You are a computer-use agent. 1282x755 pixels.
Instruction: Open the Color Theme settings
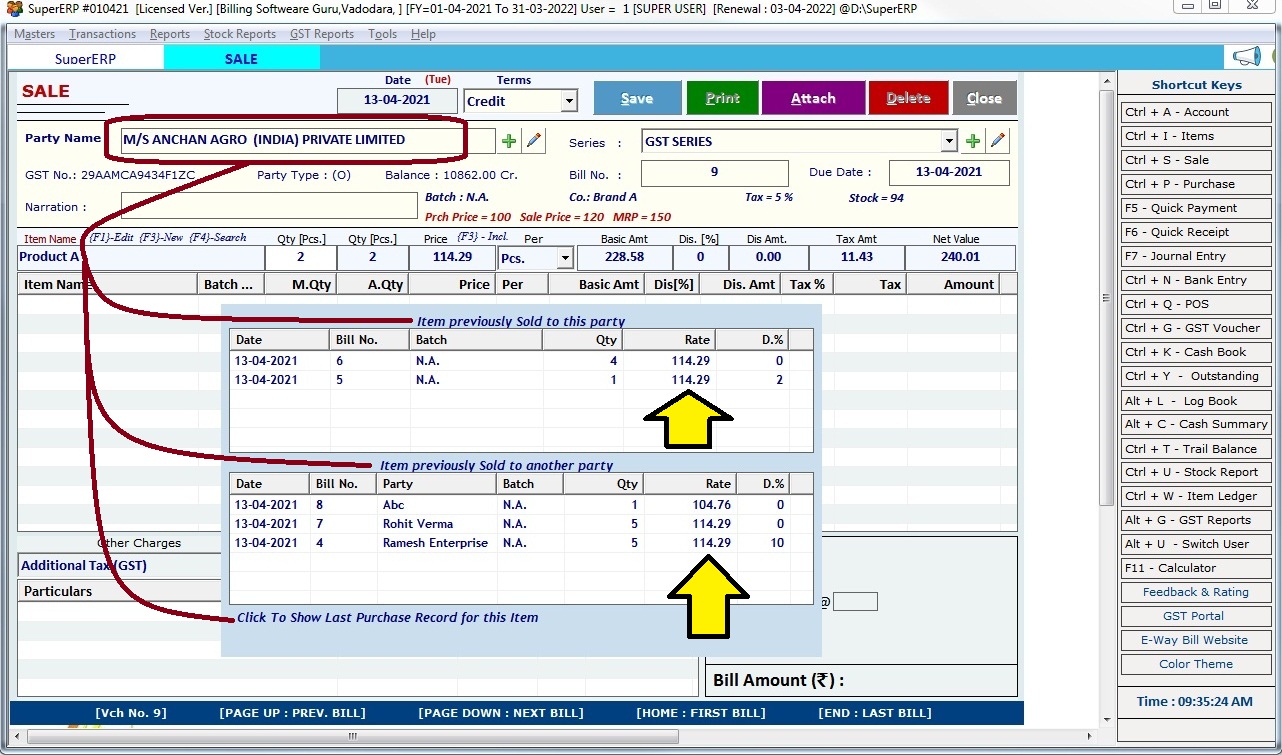[1195, 664]
